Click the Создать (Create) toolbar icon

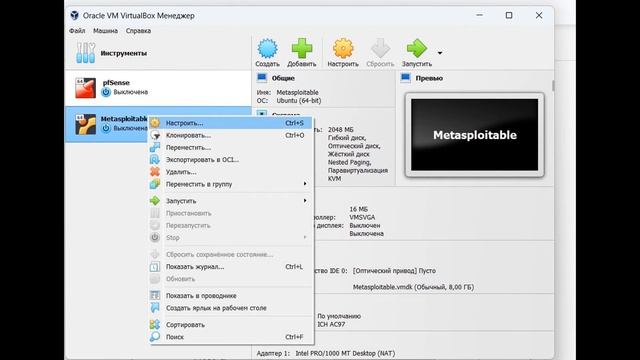coord(267,49)
